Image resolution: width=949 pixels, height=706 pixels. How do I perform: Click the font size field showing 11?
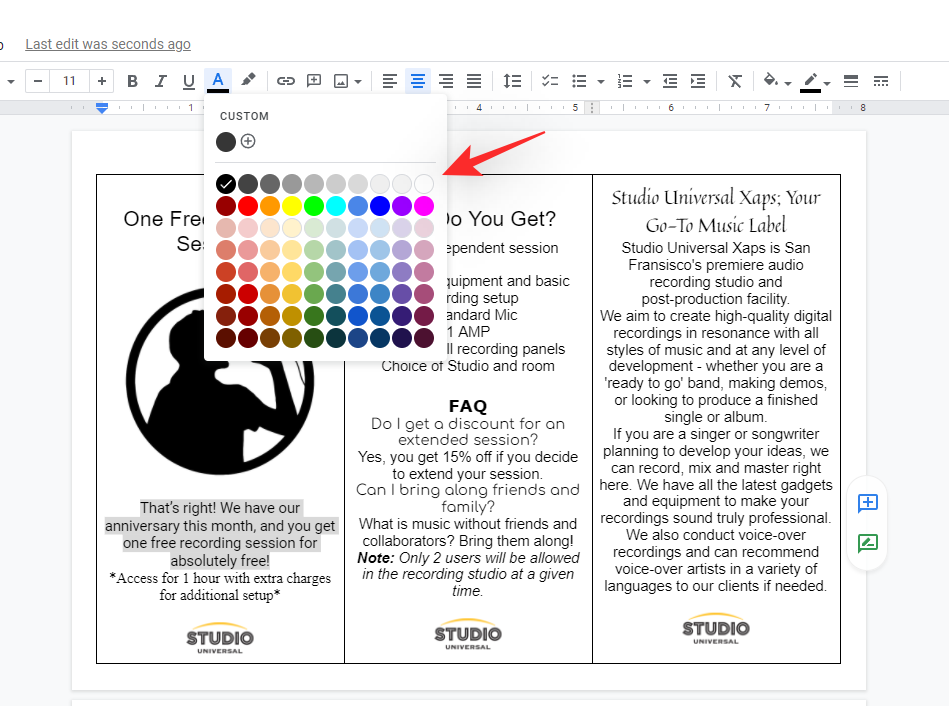tap(69, 81)
